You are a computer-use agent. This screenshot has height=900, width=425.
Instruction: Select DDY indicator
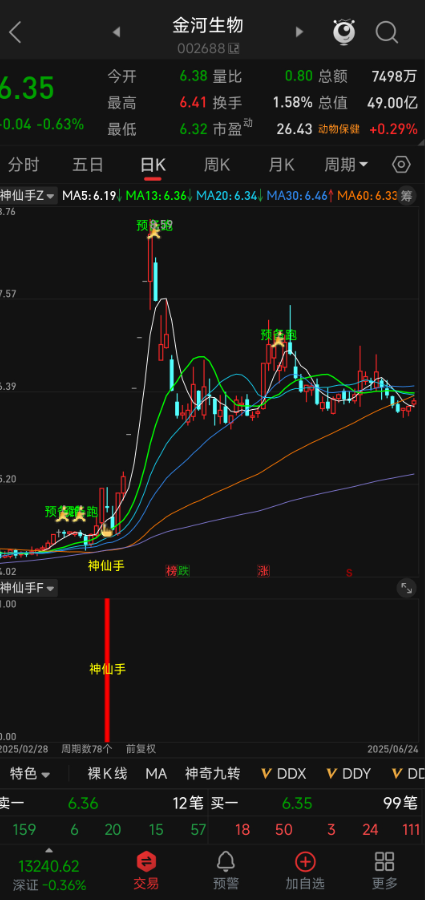(x=349, y=774)
